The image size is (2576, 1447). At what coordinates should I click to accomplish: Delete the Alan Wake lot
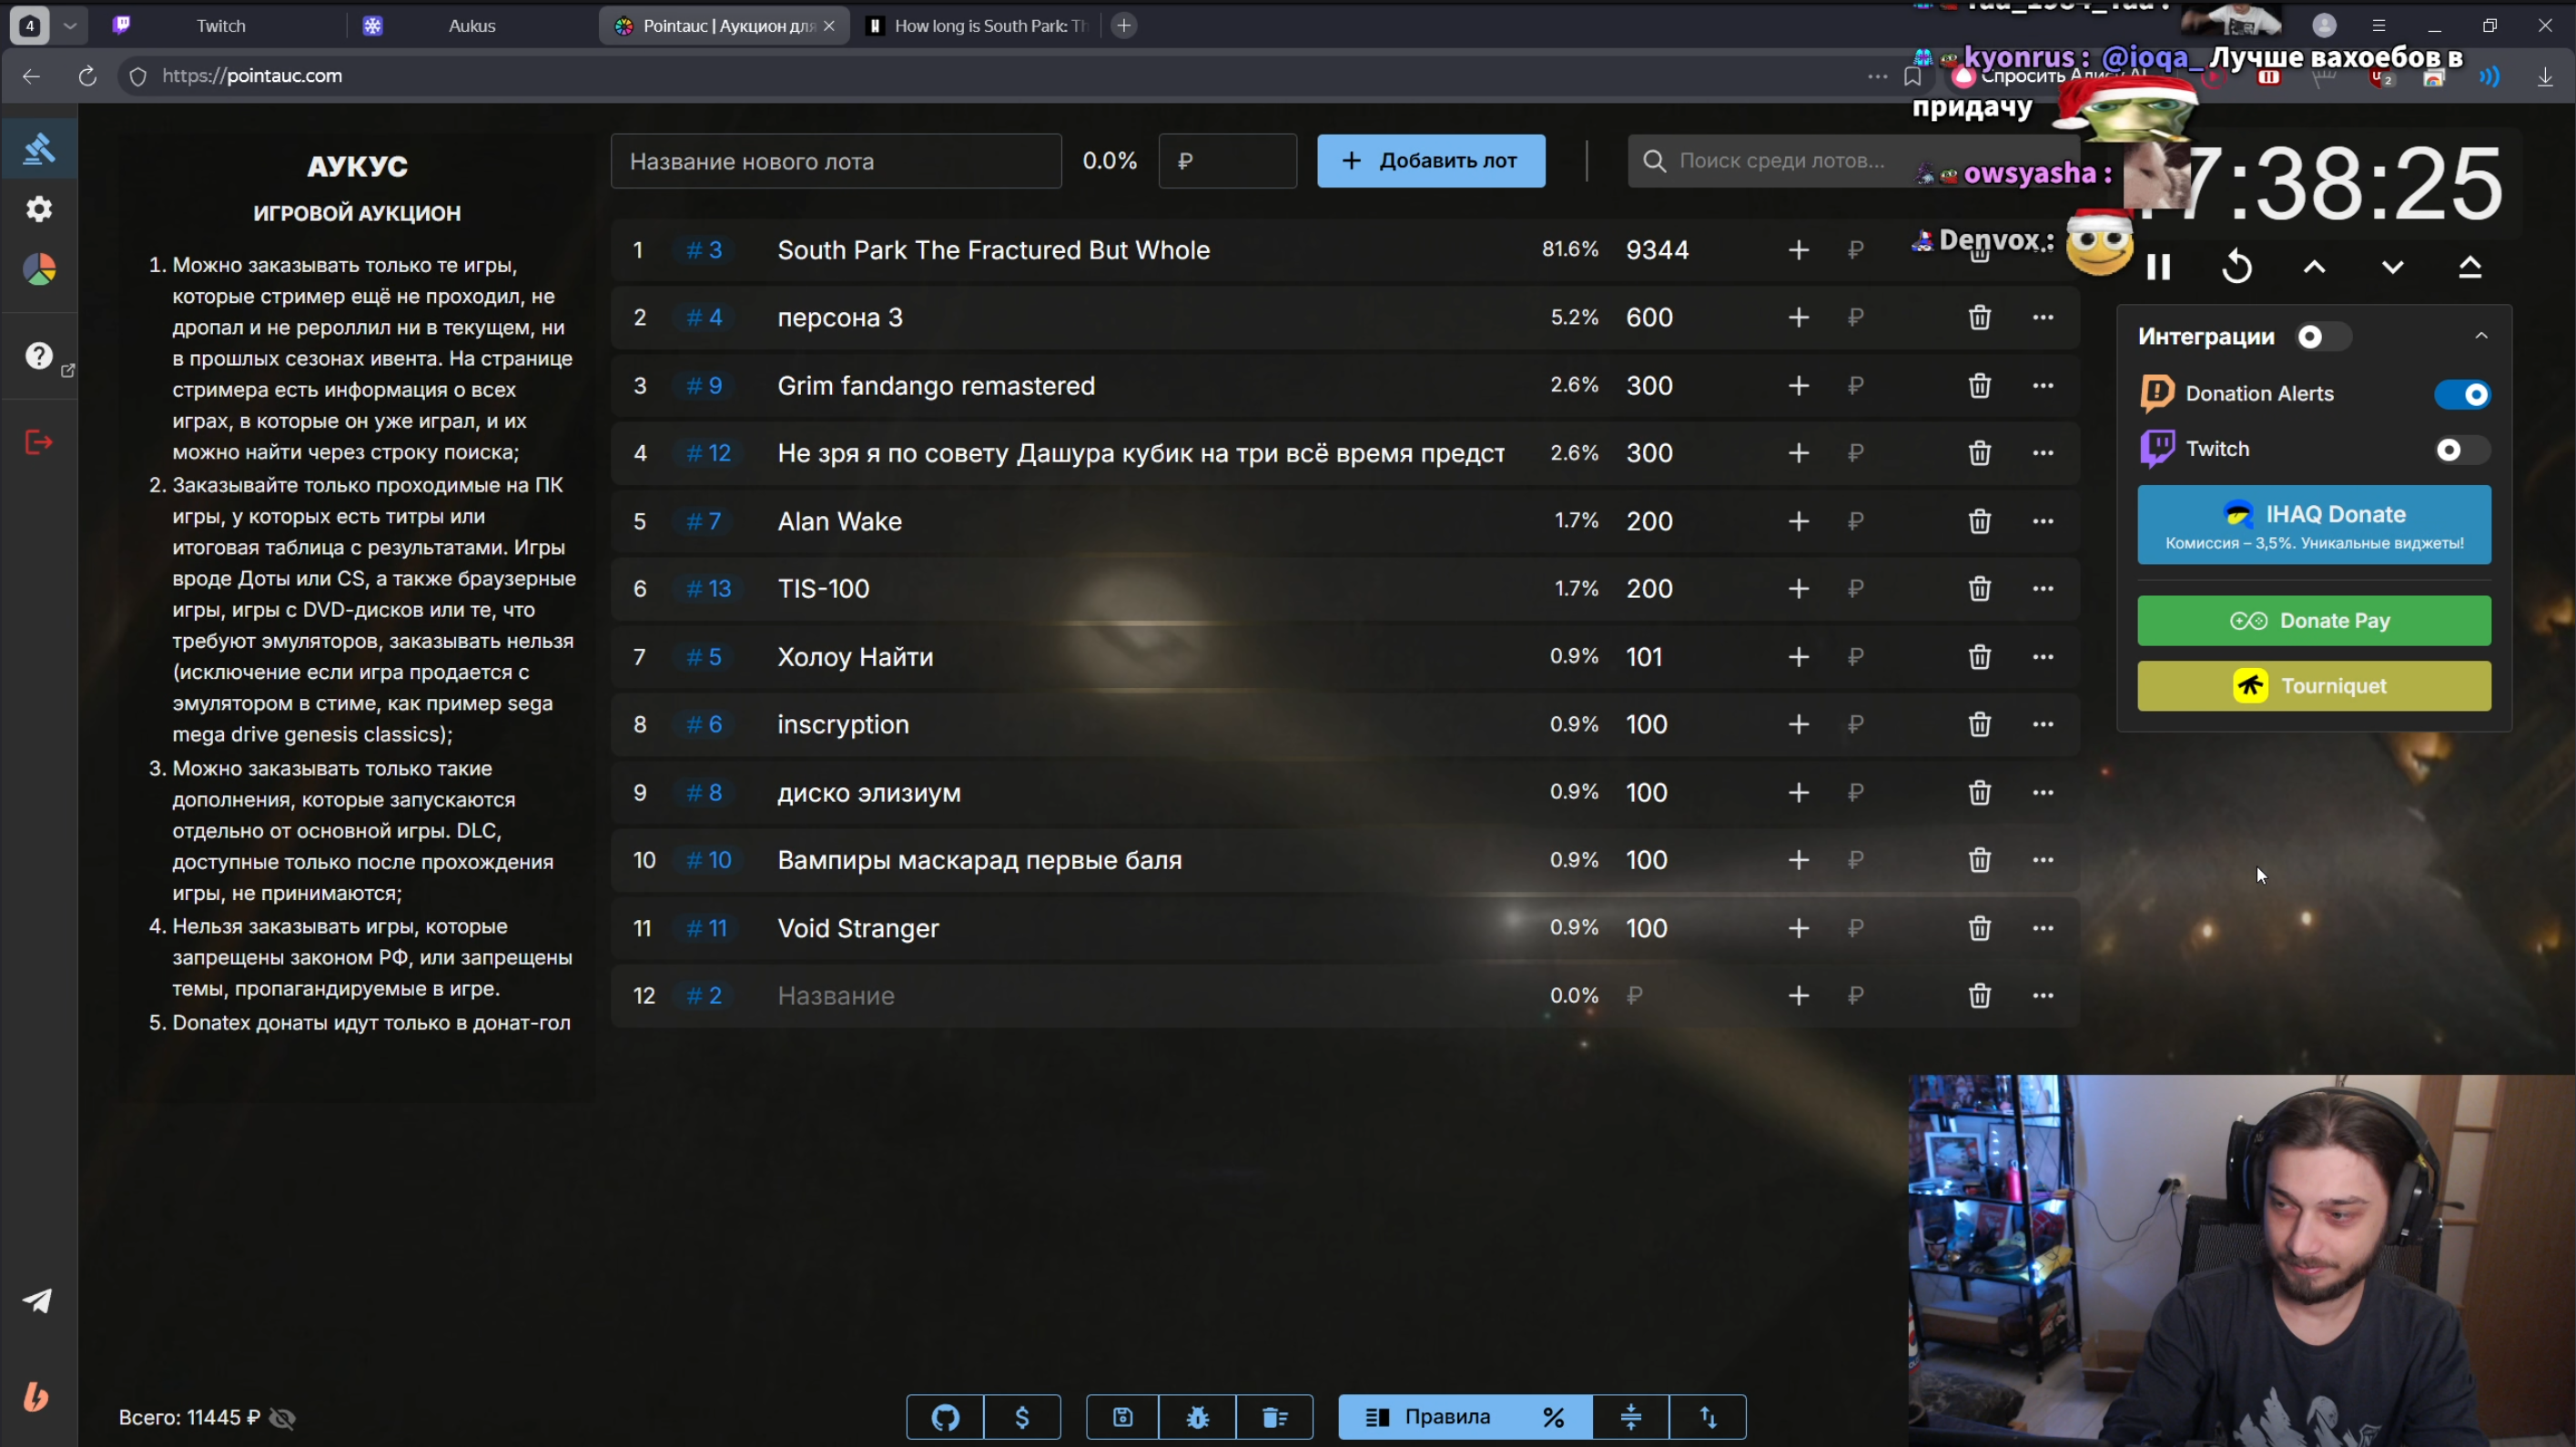(x=1979, y=521)
